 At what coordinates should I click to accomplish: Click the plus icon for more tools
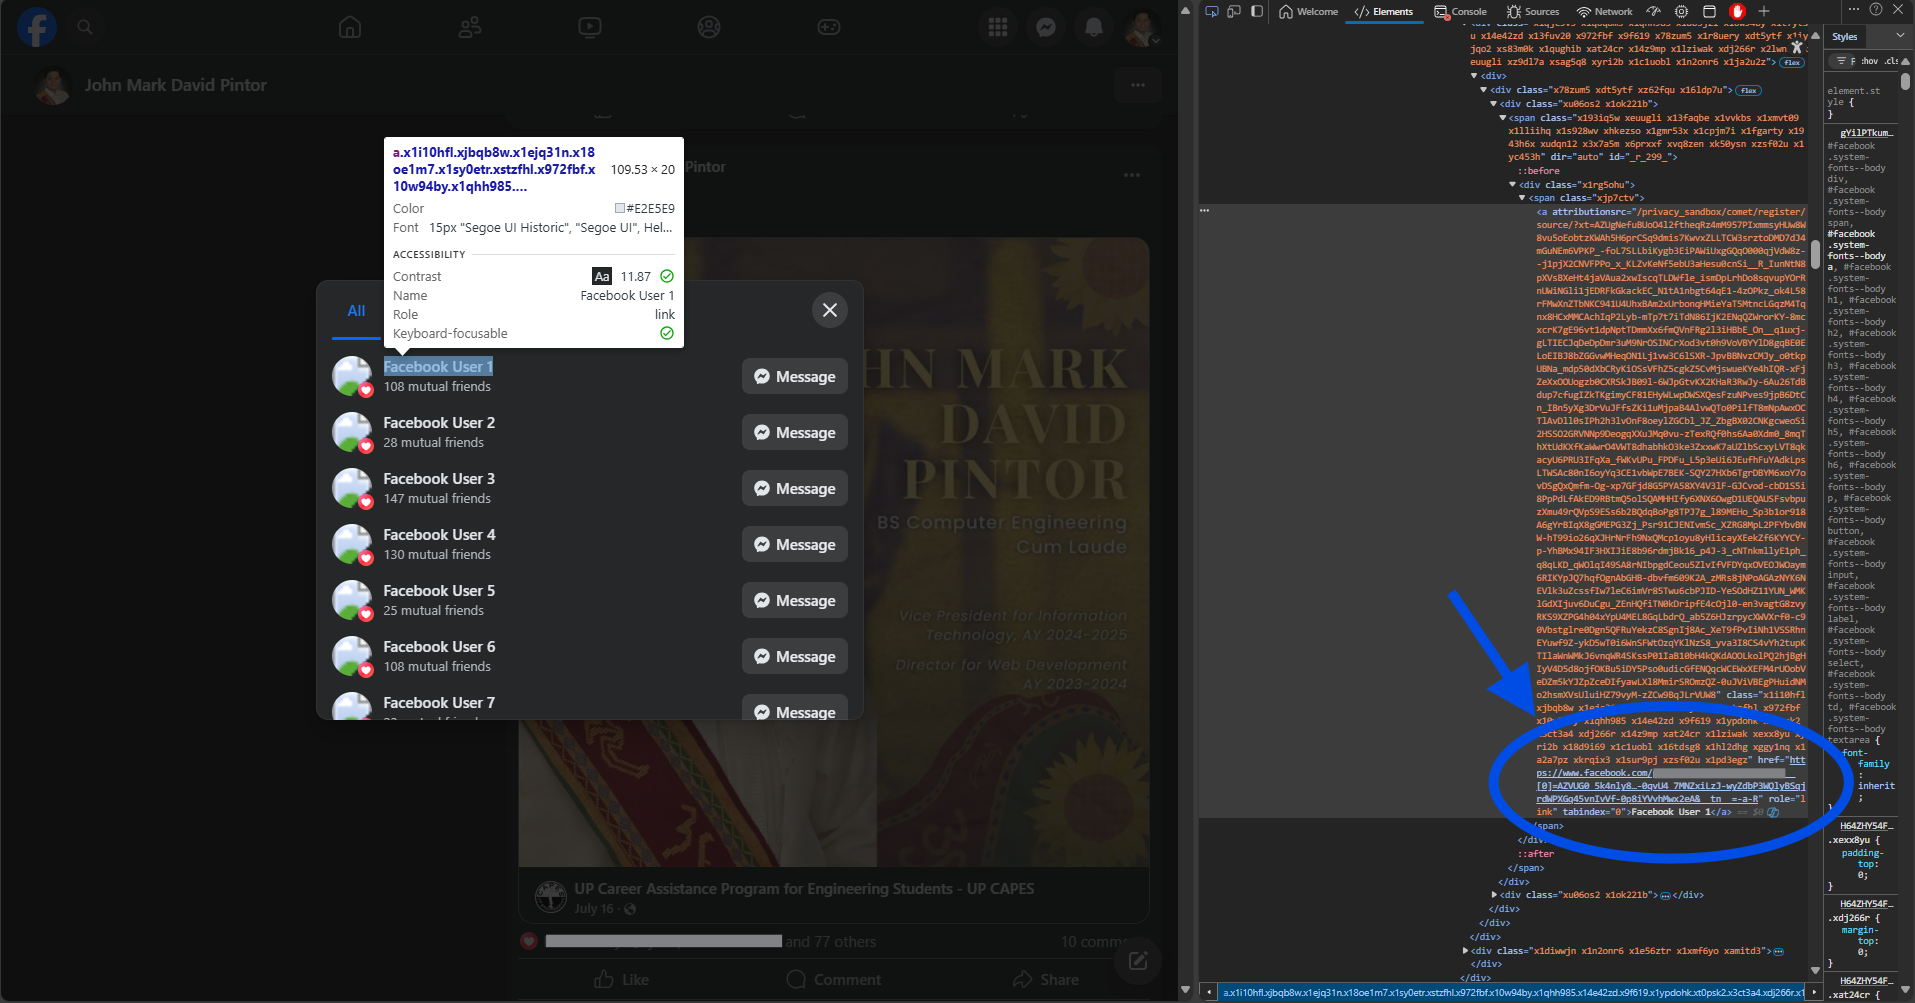coord(1764,12)
